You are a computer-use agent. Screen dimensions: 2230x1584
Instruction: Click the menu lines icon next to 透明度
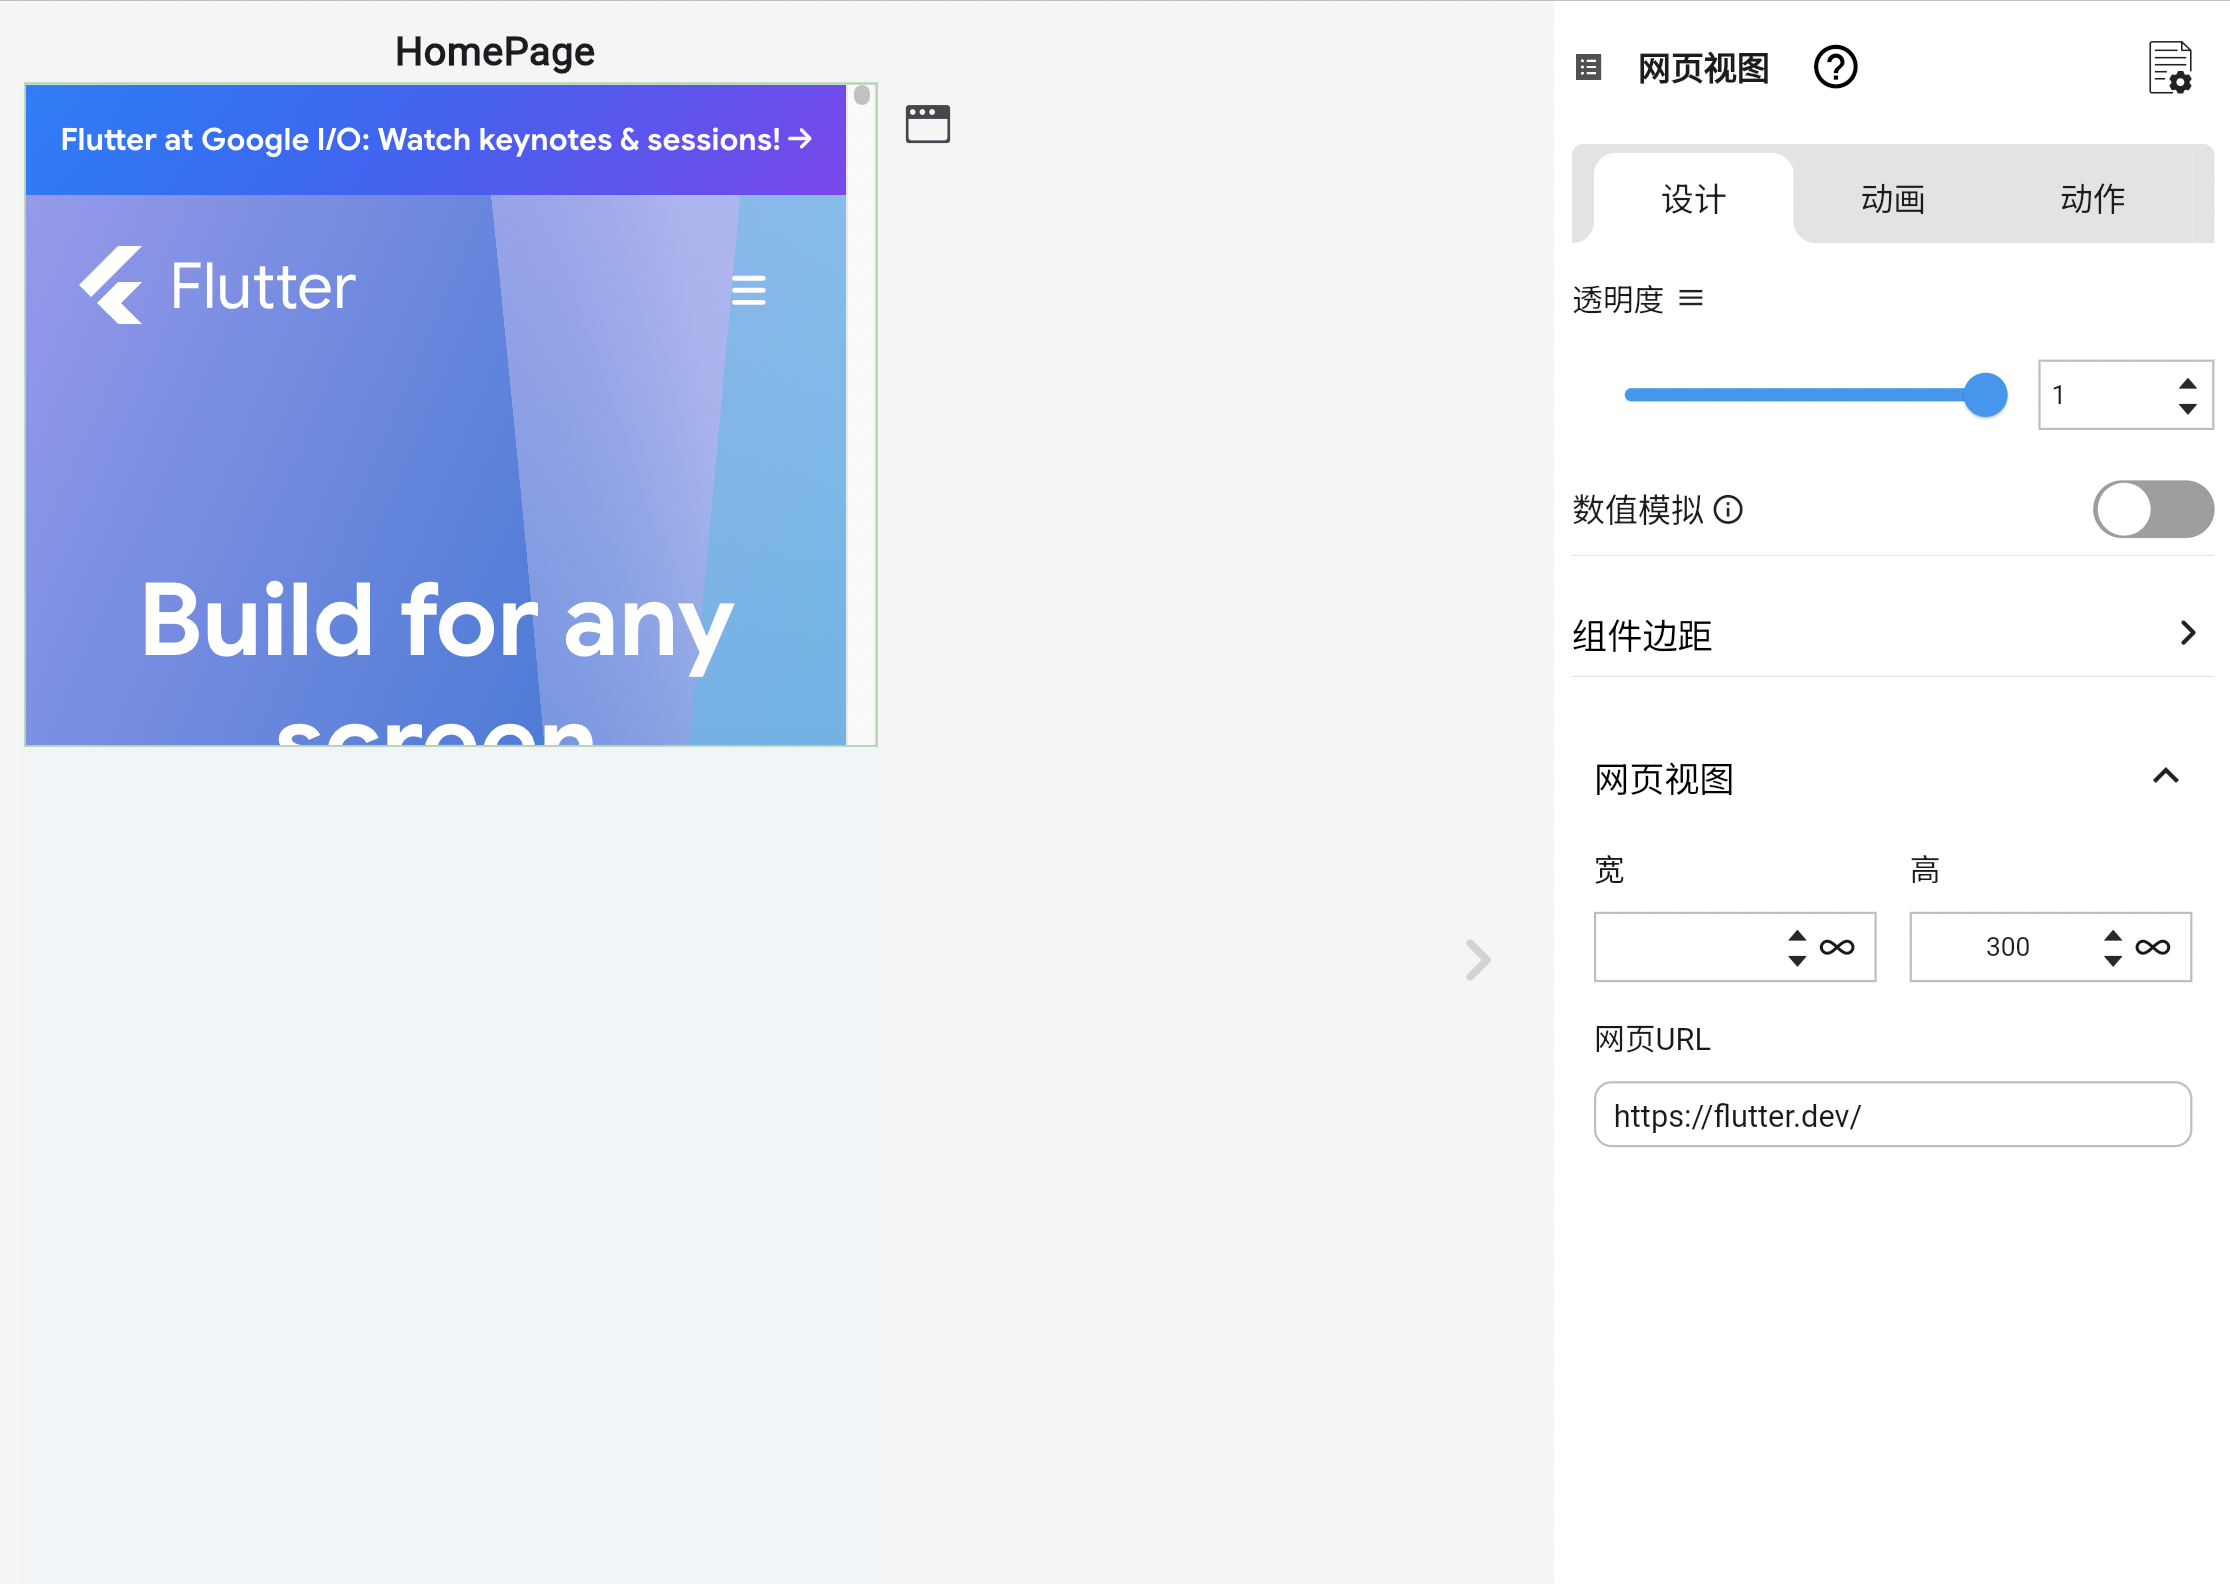(1691, 298)
